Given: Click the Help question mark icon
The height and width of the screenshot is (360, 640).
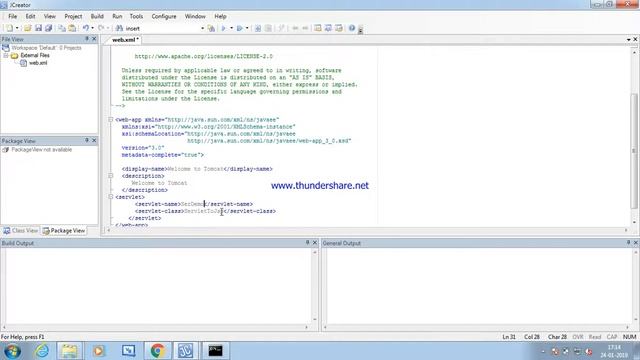Looking at the screenshot, I should point(351,28).
